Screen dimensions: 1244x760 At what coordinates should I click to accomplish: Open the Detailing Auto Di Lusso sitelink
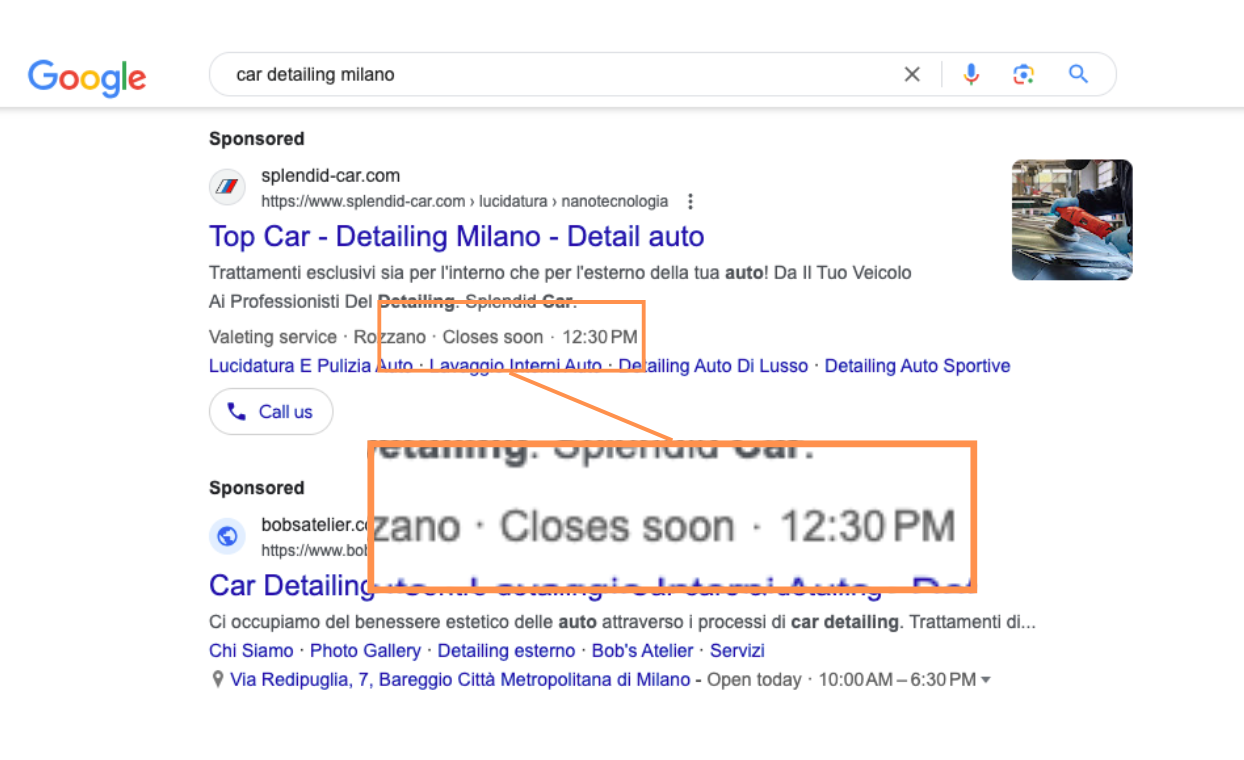pyautogui.click(x=713, y=366)
